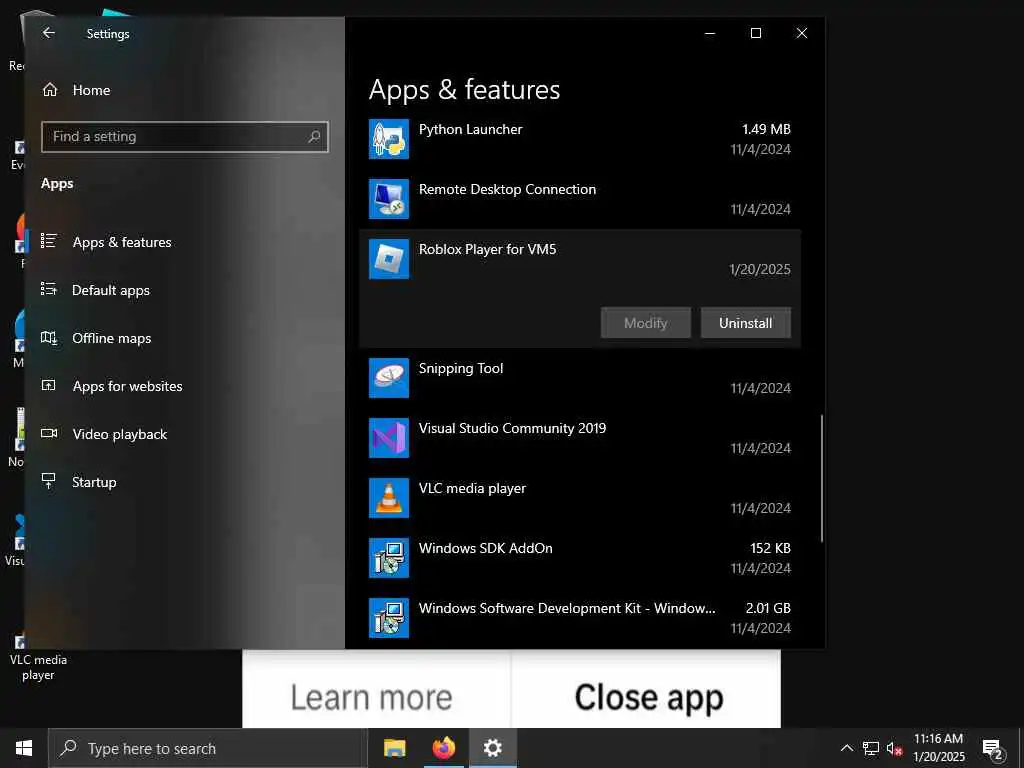The image size is (1024, 768).
Task: Select the Windows SDK AddOn entry name
Action: 485,549
